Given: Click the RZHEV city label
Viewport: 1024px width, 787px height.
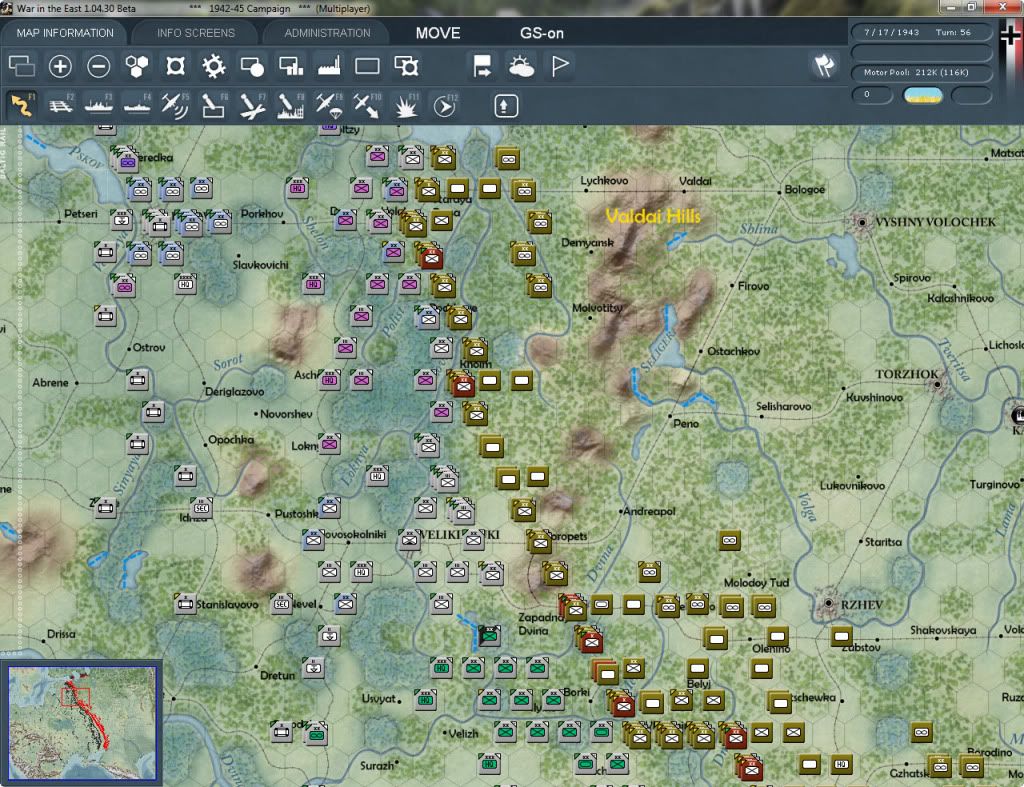Looking at the screenshot, I should (861, 605).
